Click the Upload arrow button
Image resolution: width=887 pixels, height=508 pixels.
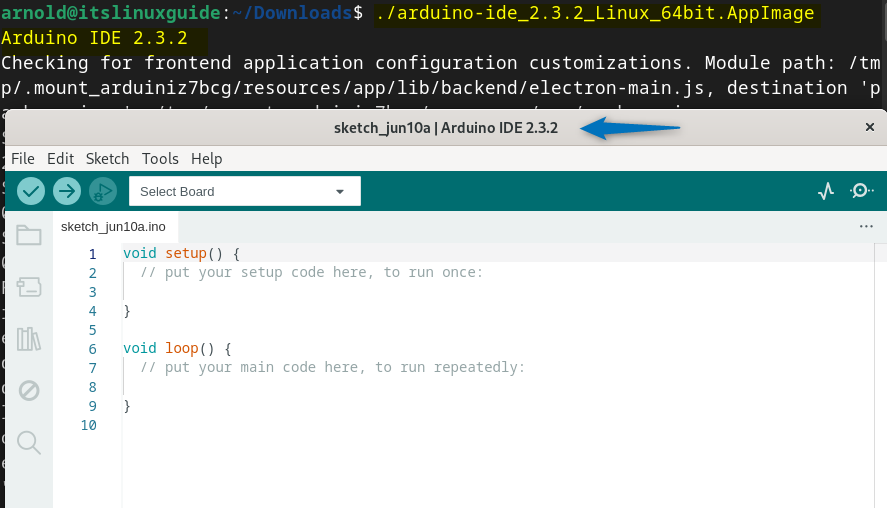click(67, 191)
